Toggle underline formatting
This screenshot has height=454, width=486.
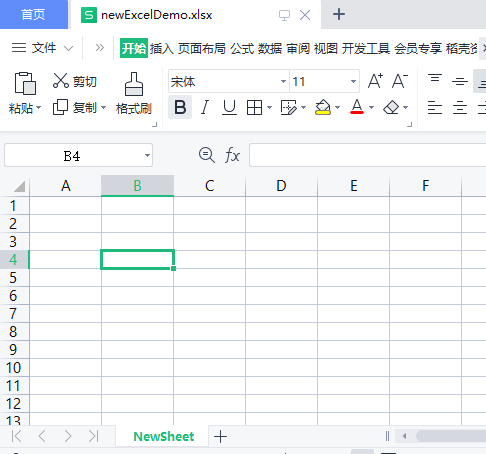click(229, 107)
